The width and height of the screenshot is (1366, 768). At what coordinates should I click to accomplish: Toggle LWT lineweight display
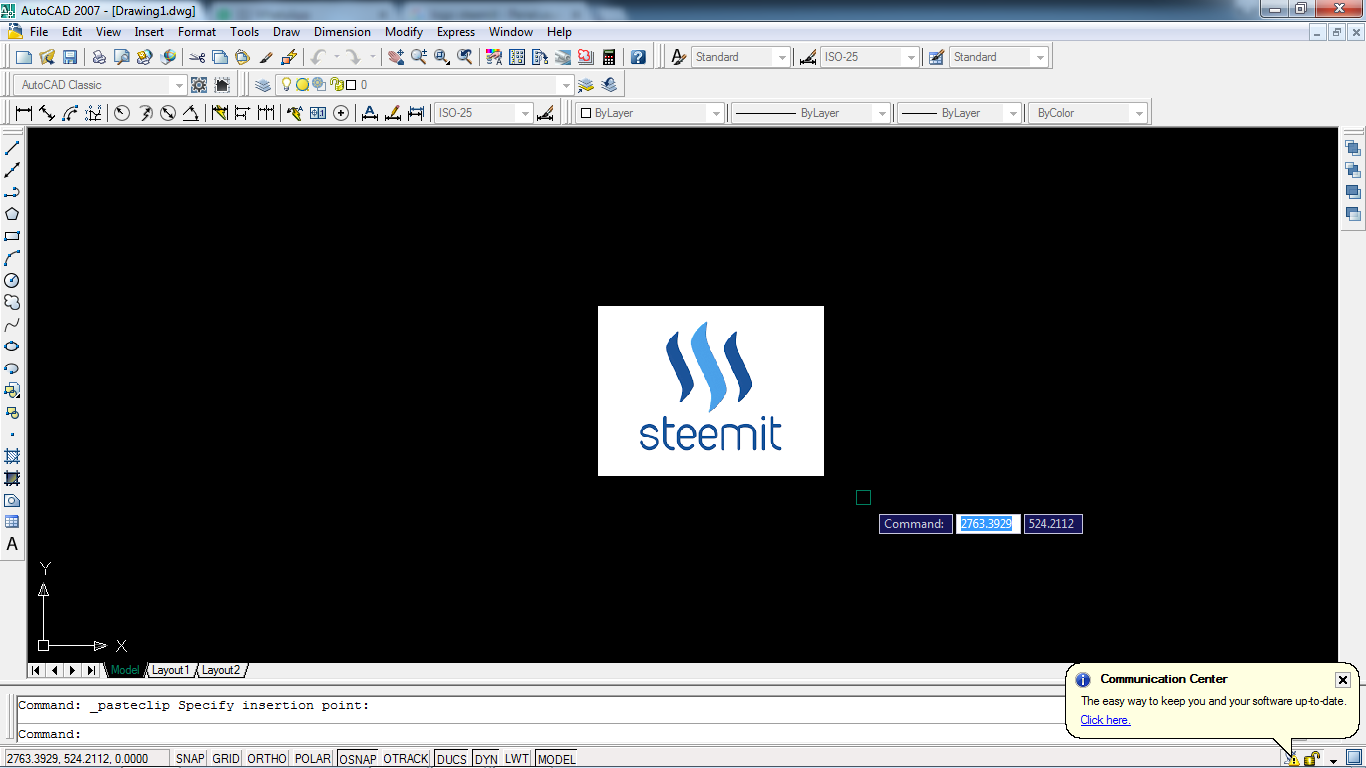[x=517, y=759]
